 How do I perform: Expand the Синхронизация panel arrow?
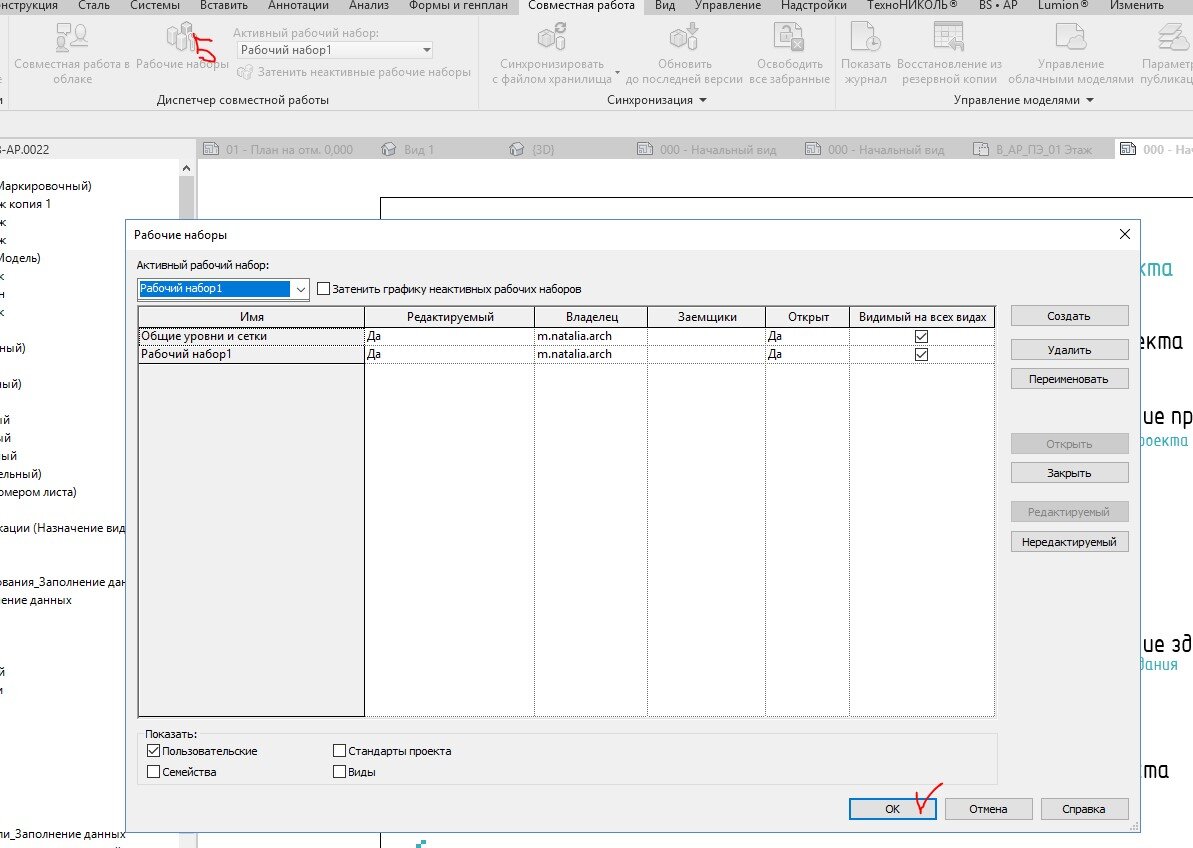[x=703, y=100]
